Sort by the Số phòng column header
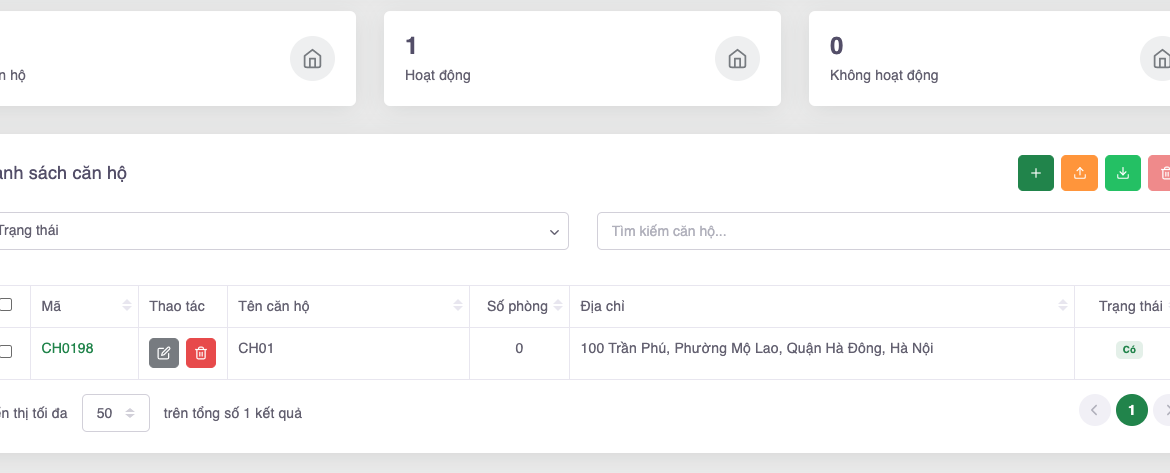The width and height of the screenshot is (1170, 473). coord(518,306)
